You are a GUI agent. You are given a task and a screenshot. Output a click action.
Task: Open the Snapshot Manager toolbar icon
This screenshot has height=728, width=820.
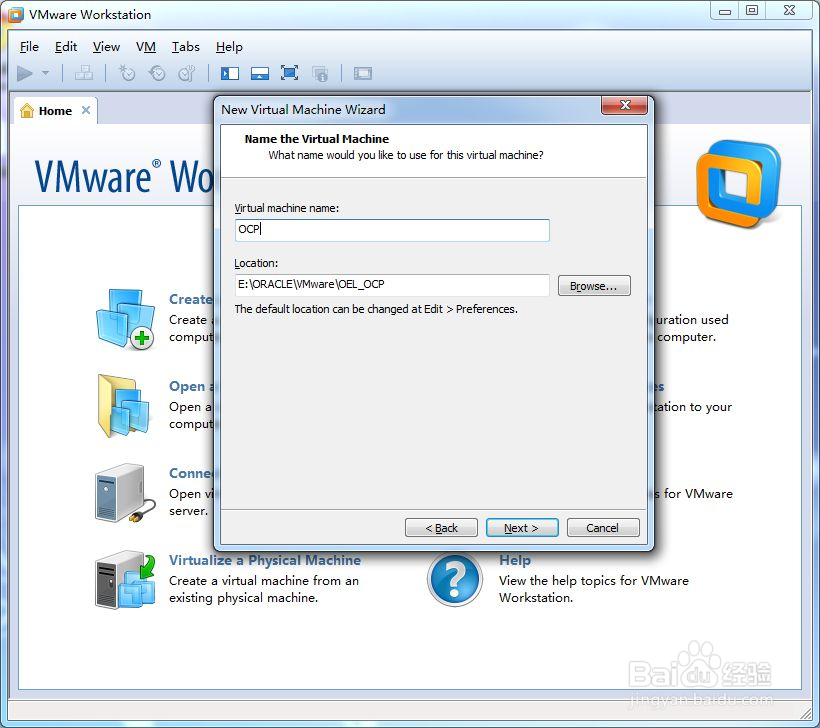tap(187, 73)
